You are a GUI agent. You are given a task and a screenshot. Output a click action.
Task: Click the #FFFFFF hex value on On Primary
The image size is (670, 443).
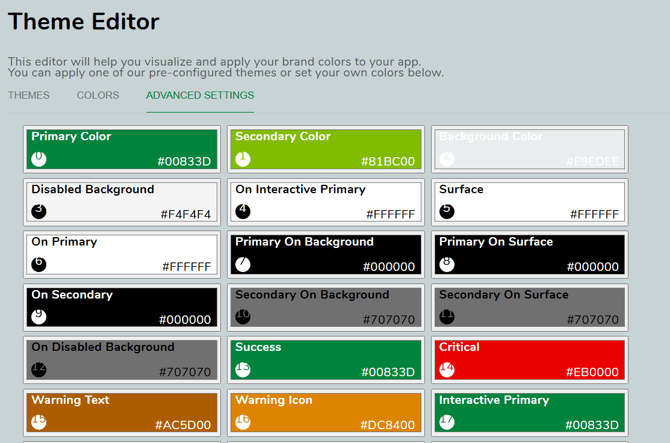186,267
